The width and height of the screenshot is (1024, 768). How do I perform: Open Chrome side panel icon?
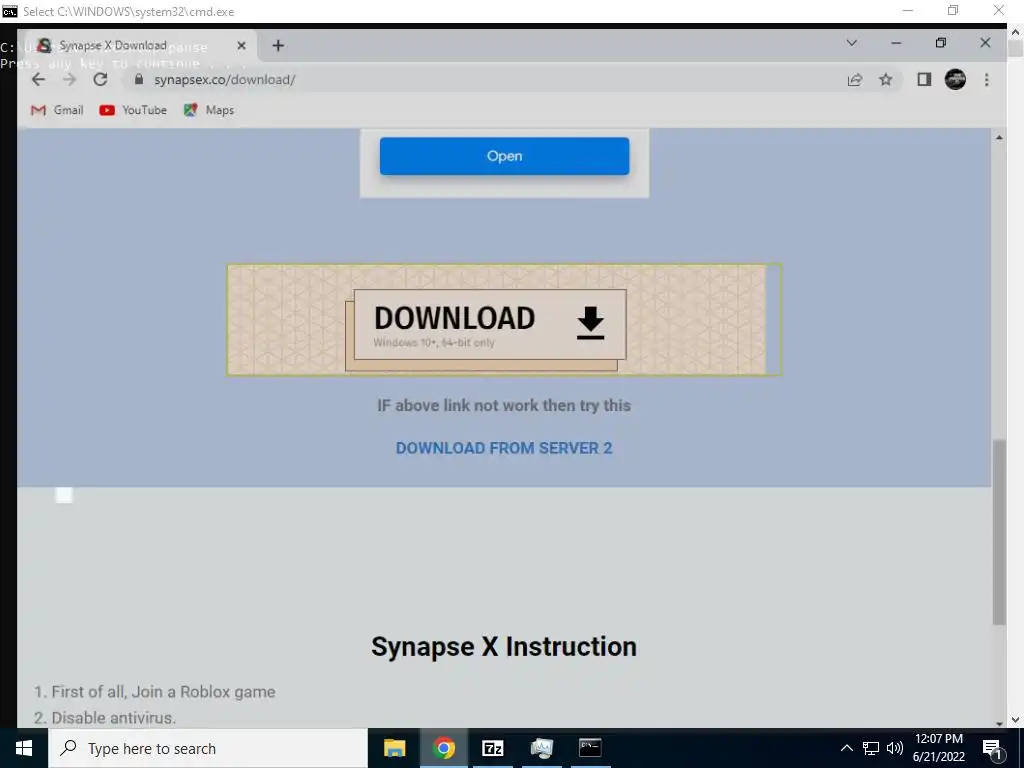point(923,80)
